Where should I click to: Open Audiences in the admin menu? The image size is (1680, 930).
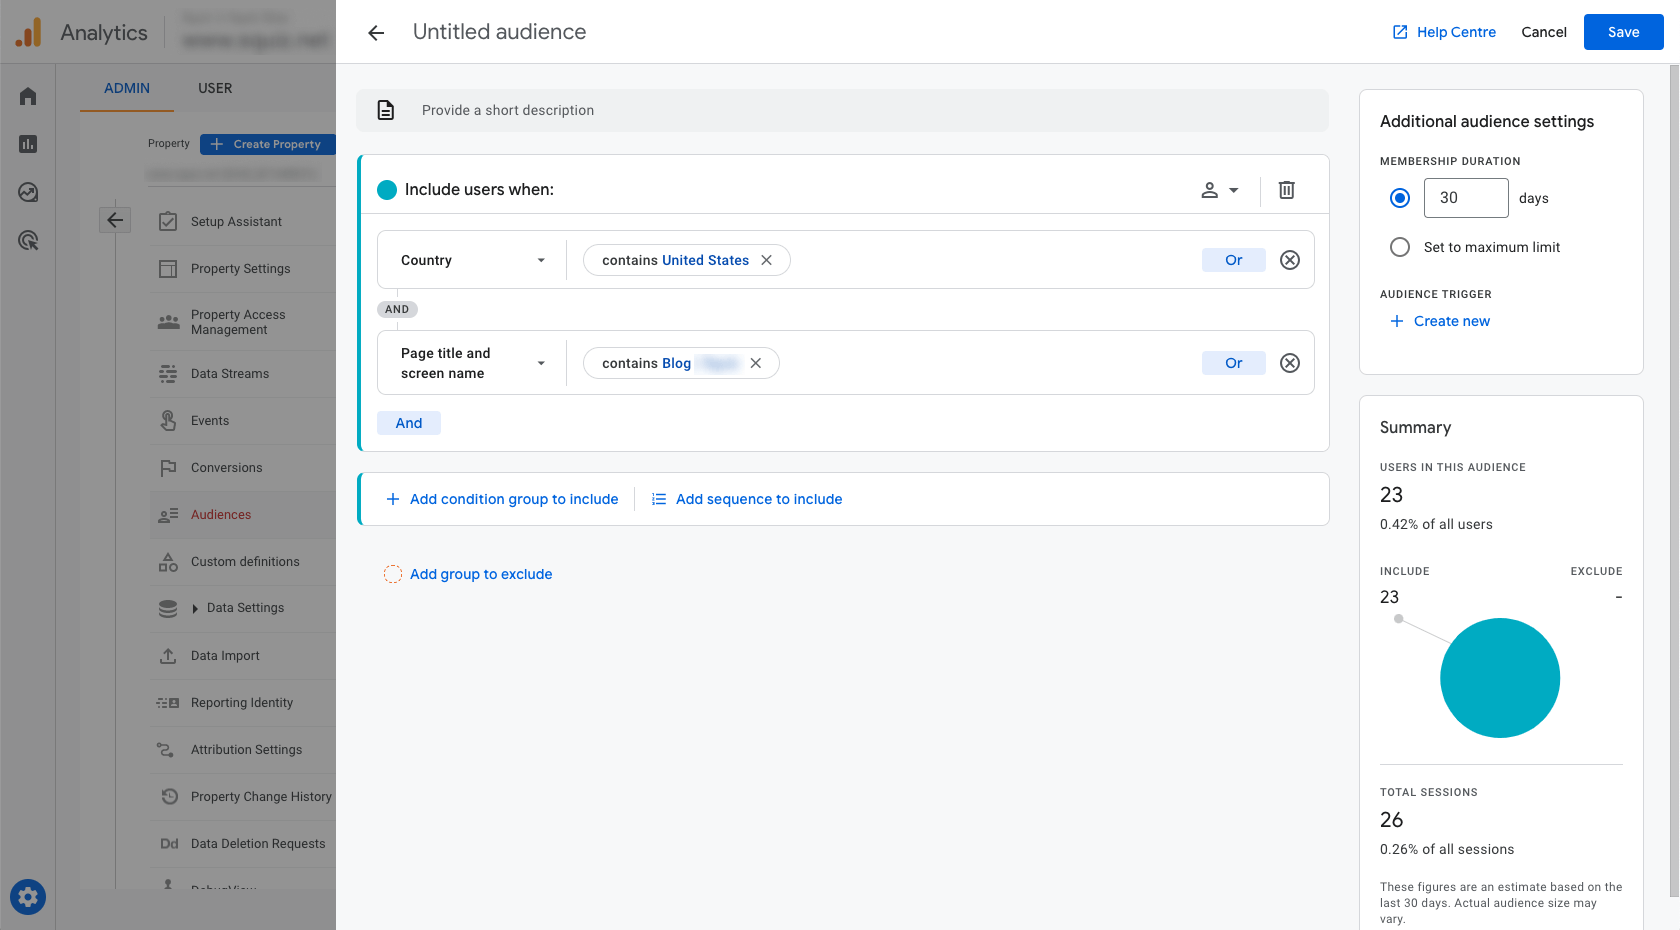pos(221,515)
